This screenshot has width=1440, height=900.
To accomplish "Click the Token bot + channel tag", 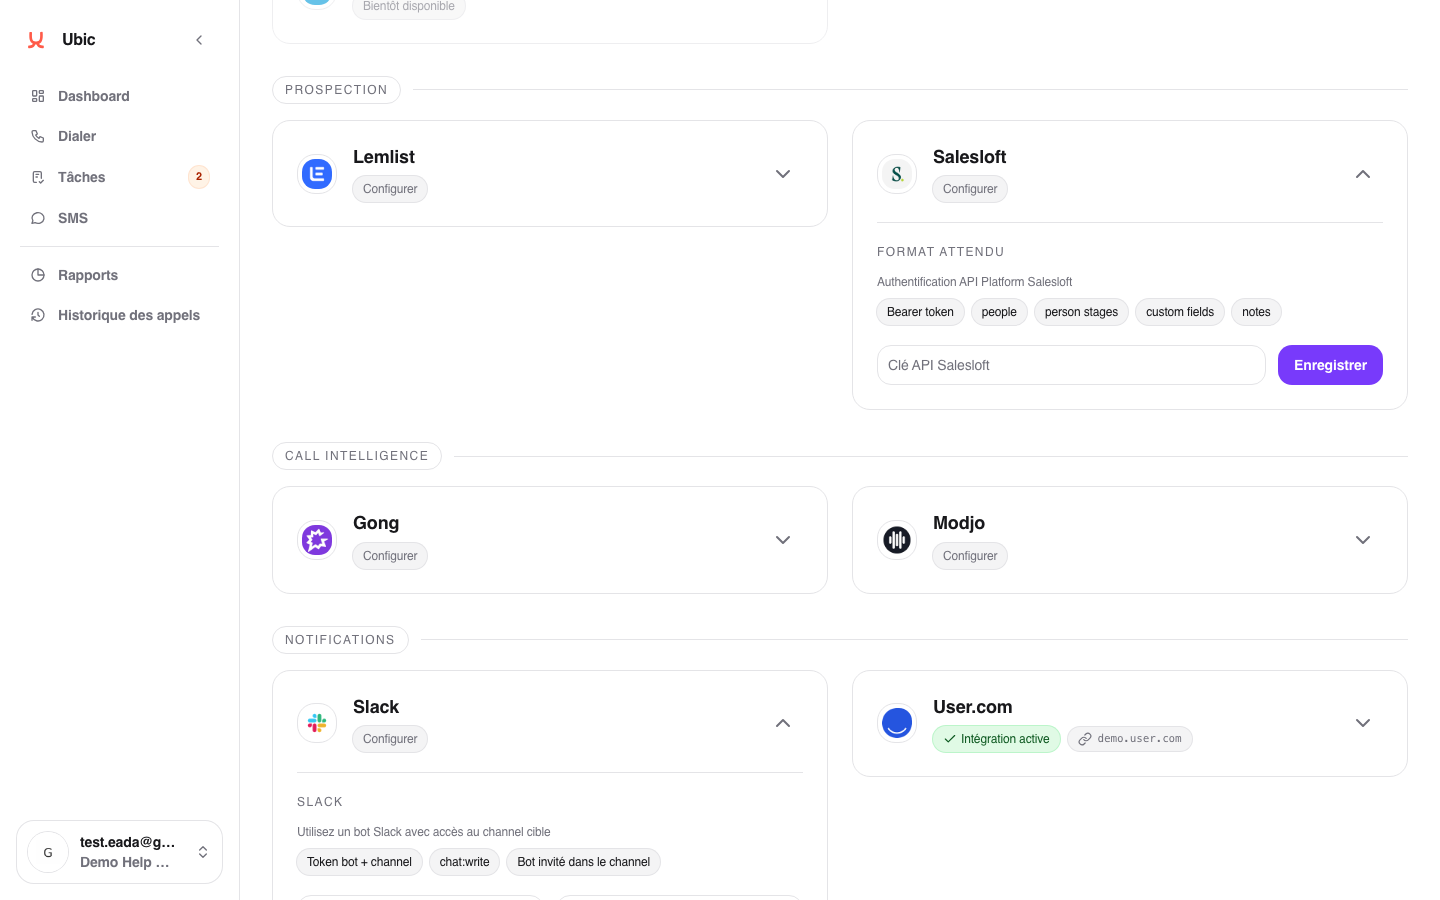I will point(359,862).
